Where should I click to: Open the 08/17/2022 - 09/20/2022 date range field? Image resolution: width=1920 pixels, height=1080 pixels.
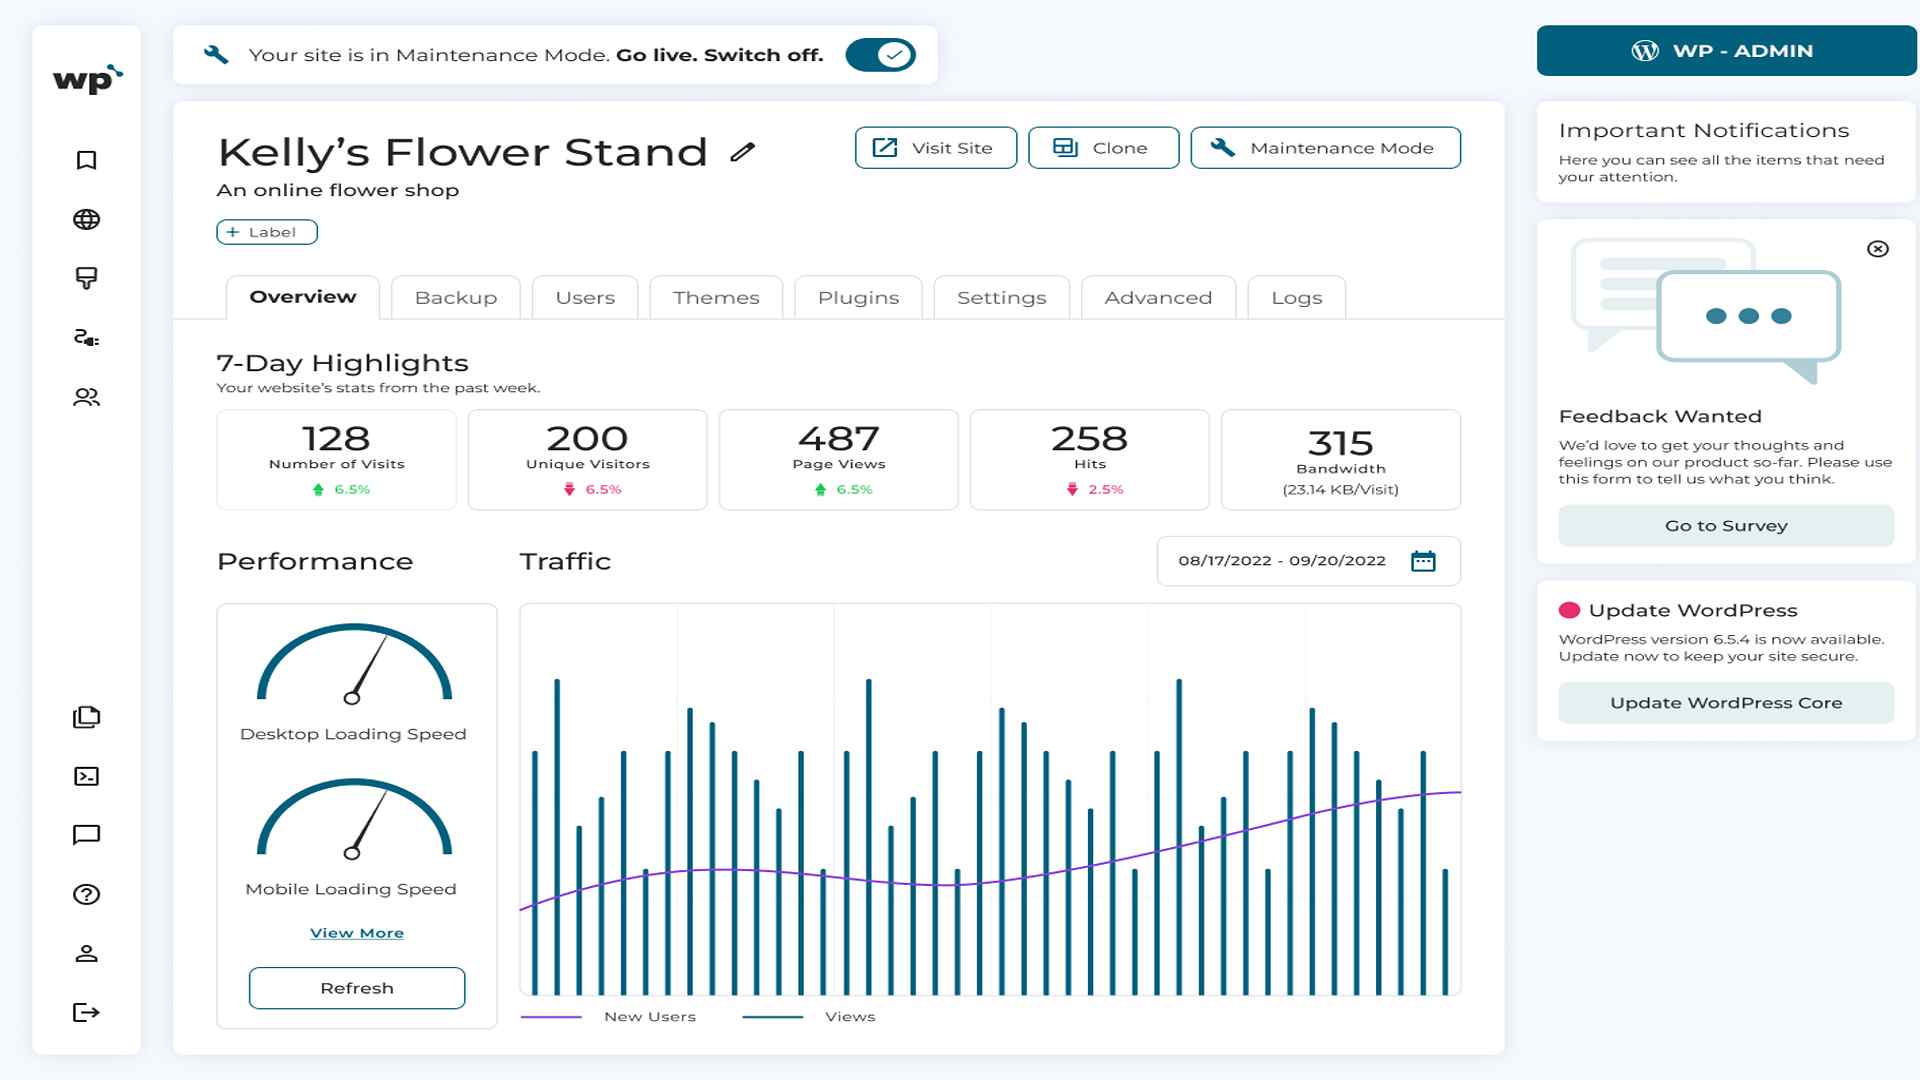[x=1309, y=561]
